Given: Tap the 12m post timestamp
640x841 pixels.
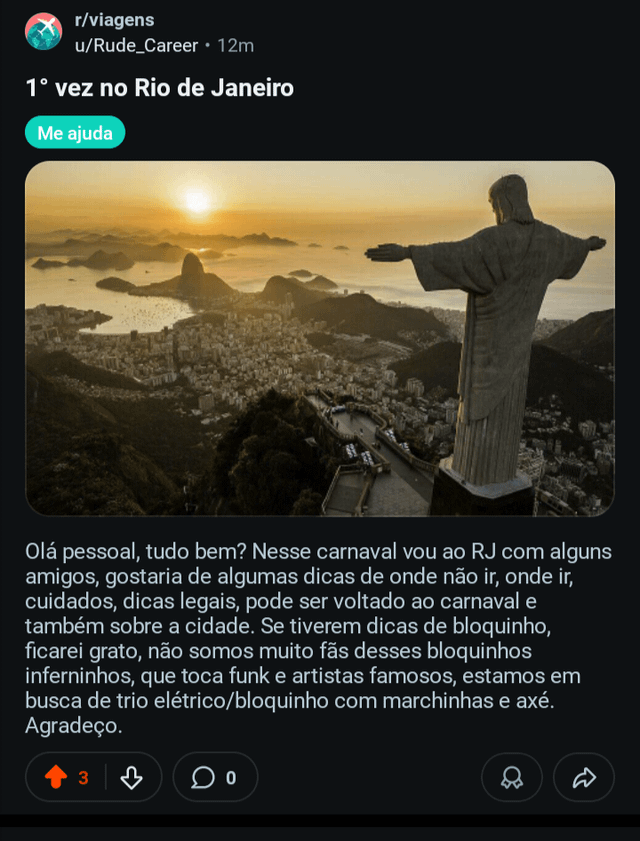Looking at the screenshot, I should pyautogui.click(x=235, y=46).
